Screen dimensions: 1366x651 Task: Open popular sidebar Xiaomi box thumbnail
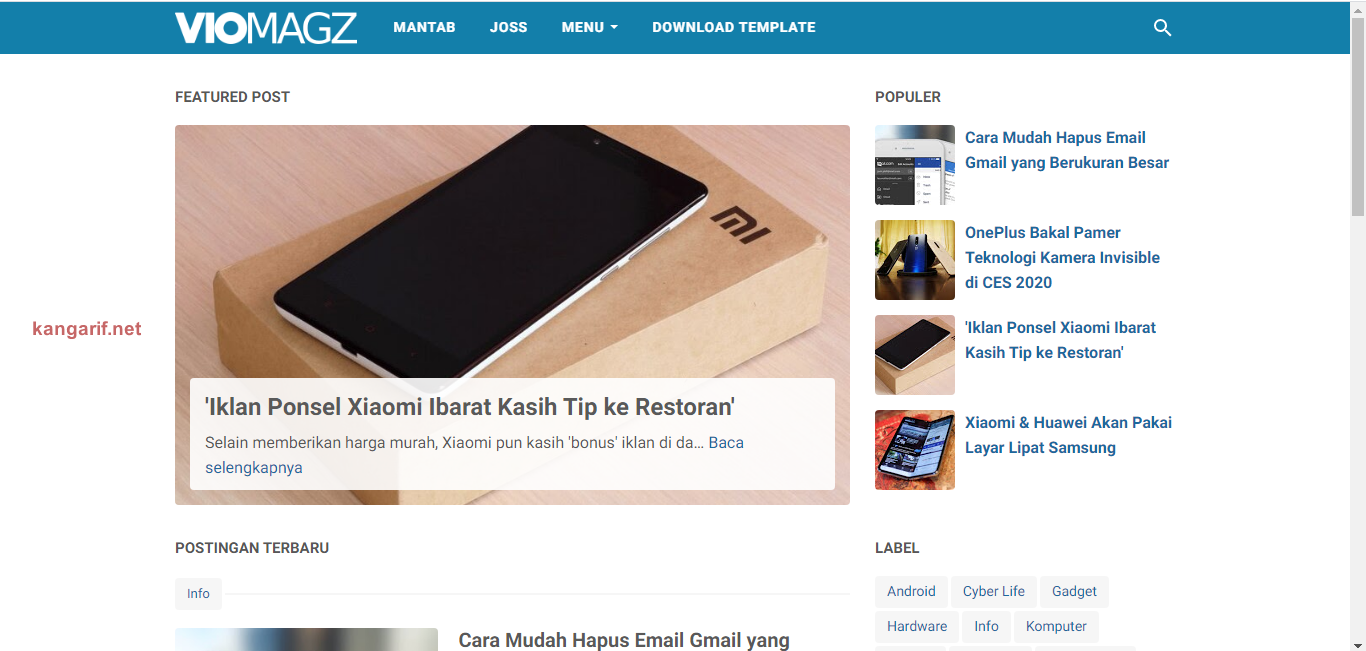tap(915, 355)
